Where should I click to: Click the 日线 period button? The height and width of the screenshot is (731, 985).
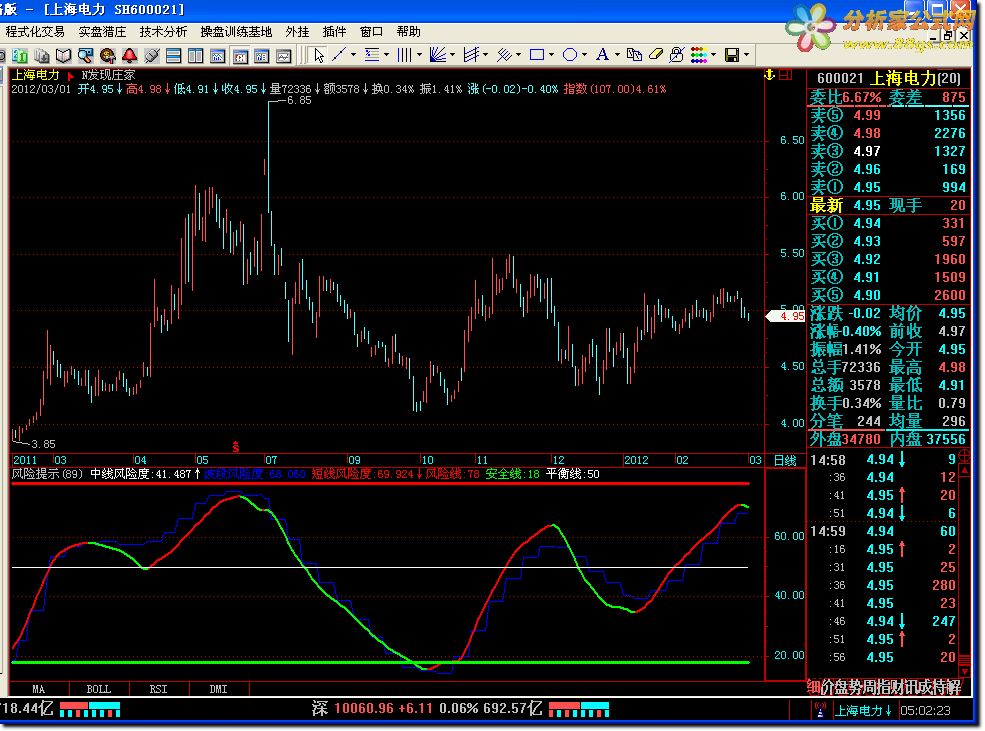click(x=785, y=460)
